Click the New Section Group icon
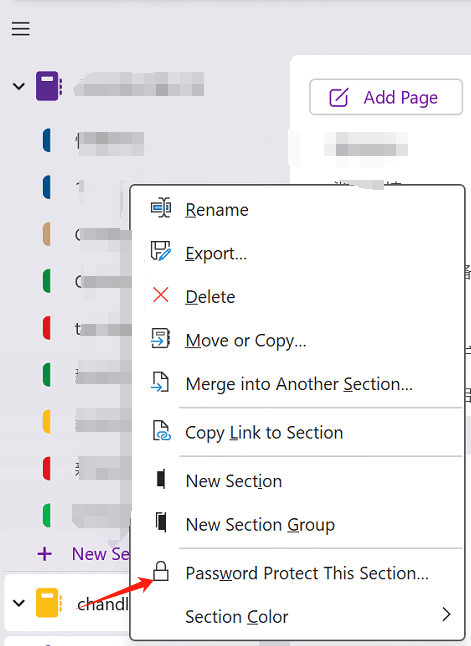 pos(161,522)
